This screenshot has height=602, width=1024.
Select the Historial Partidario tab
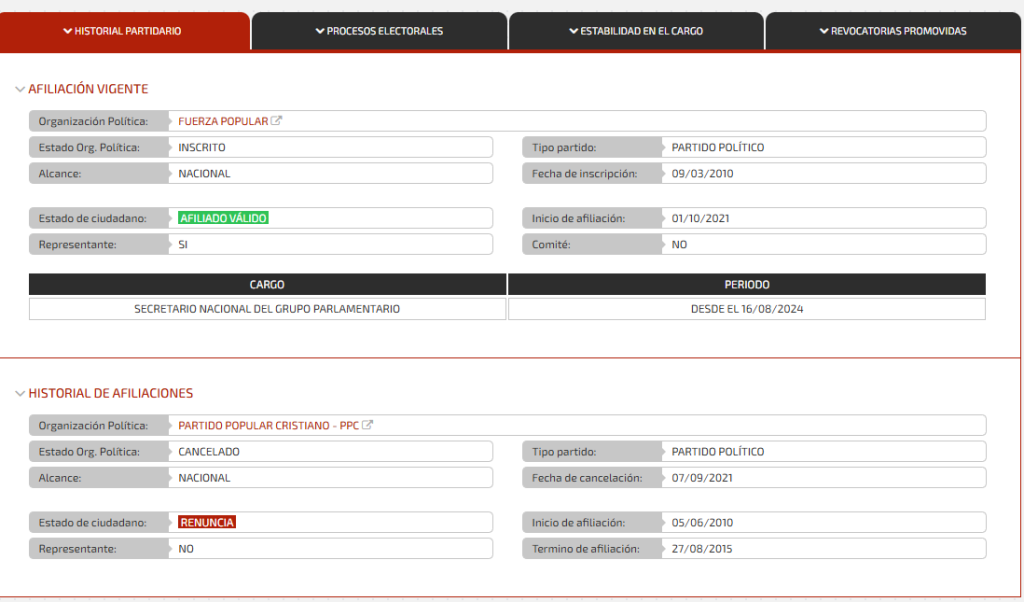(127, 31)
